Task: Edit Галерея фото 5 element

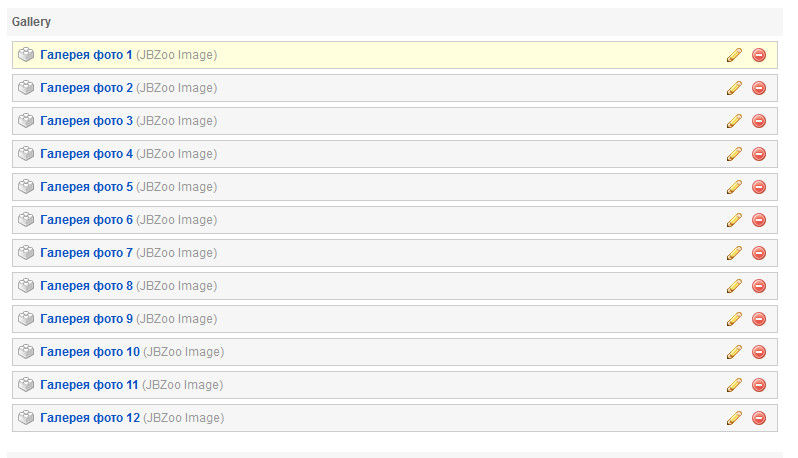Action: pos(734,187)
